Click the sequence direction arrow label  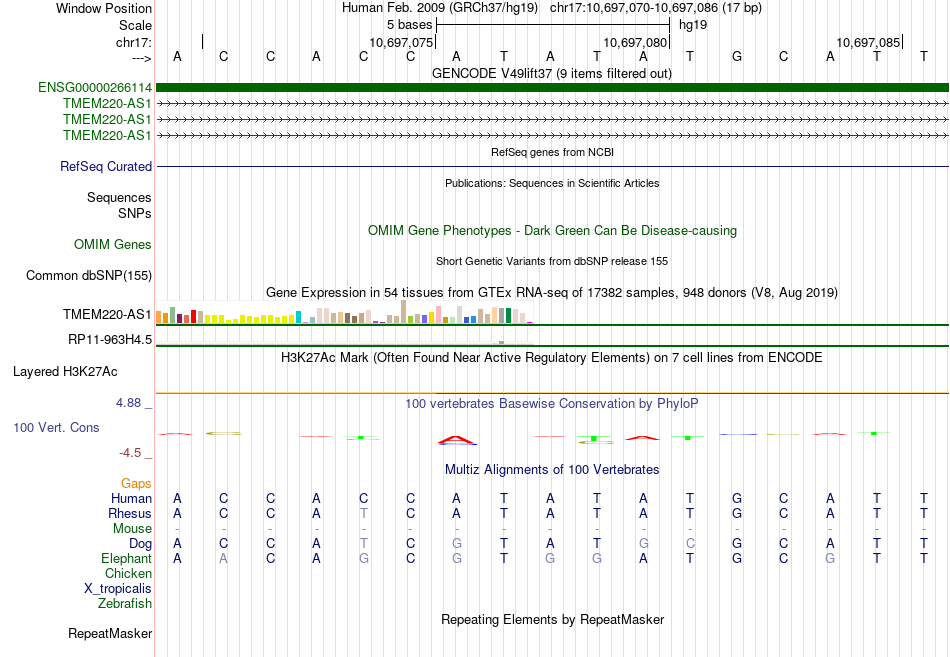[x=141, y=58]
